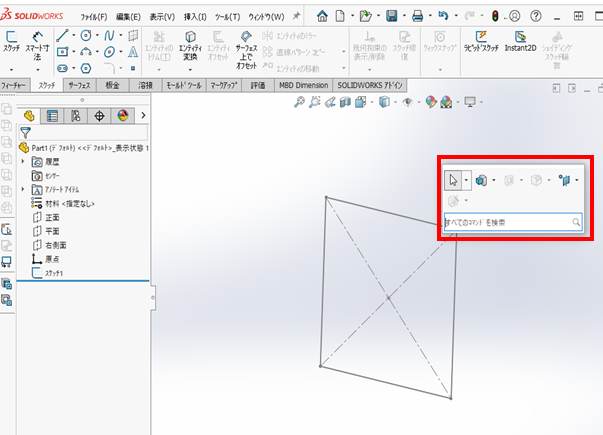Click the Print icon
Image resolution: width=603 pixels, height=435 pixels.
tap(417, 16)
